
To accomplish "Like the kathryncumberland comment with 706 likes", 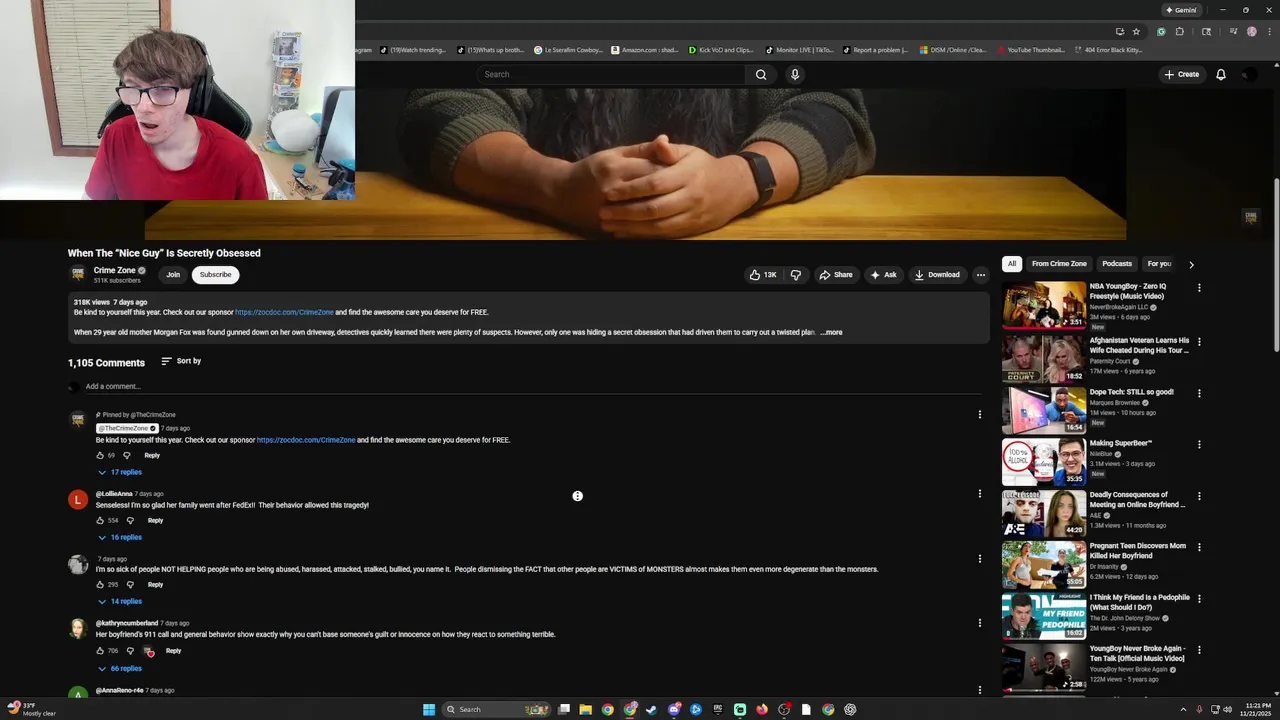I will click(100, 651).
